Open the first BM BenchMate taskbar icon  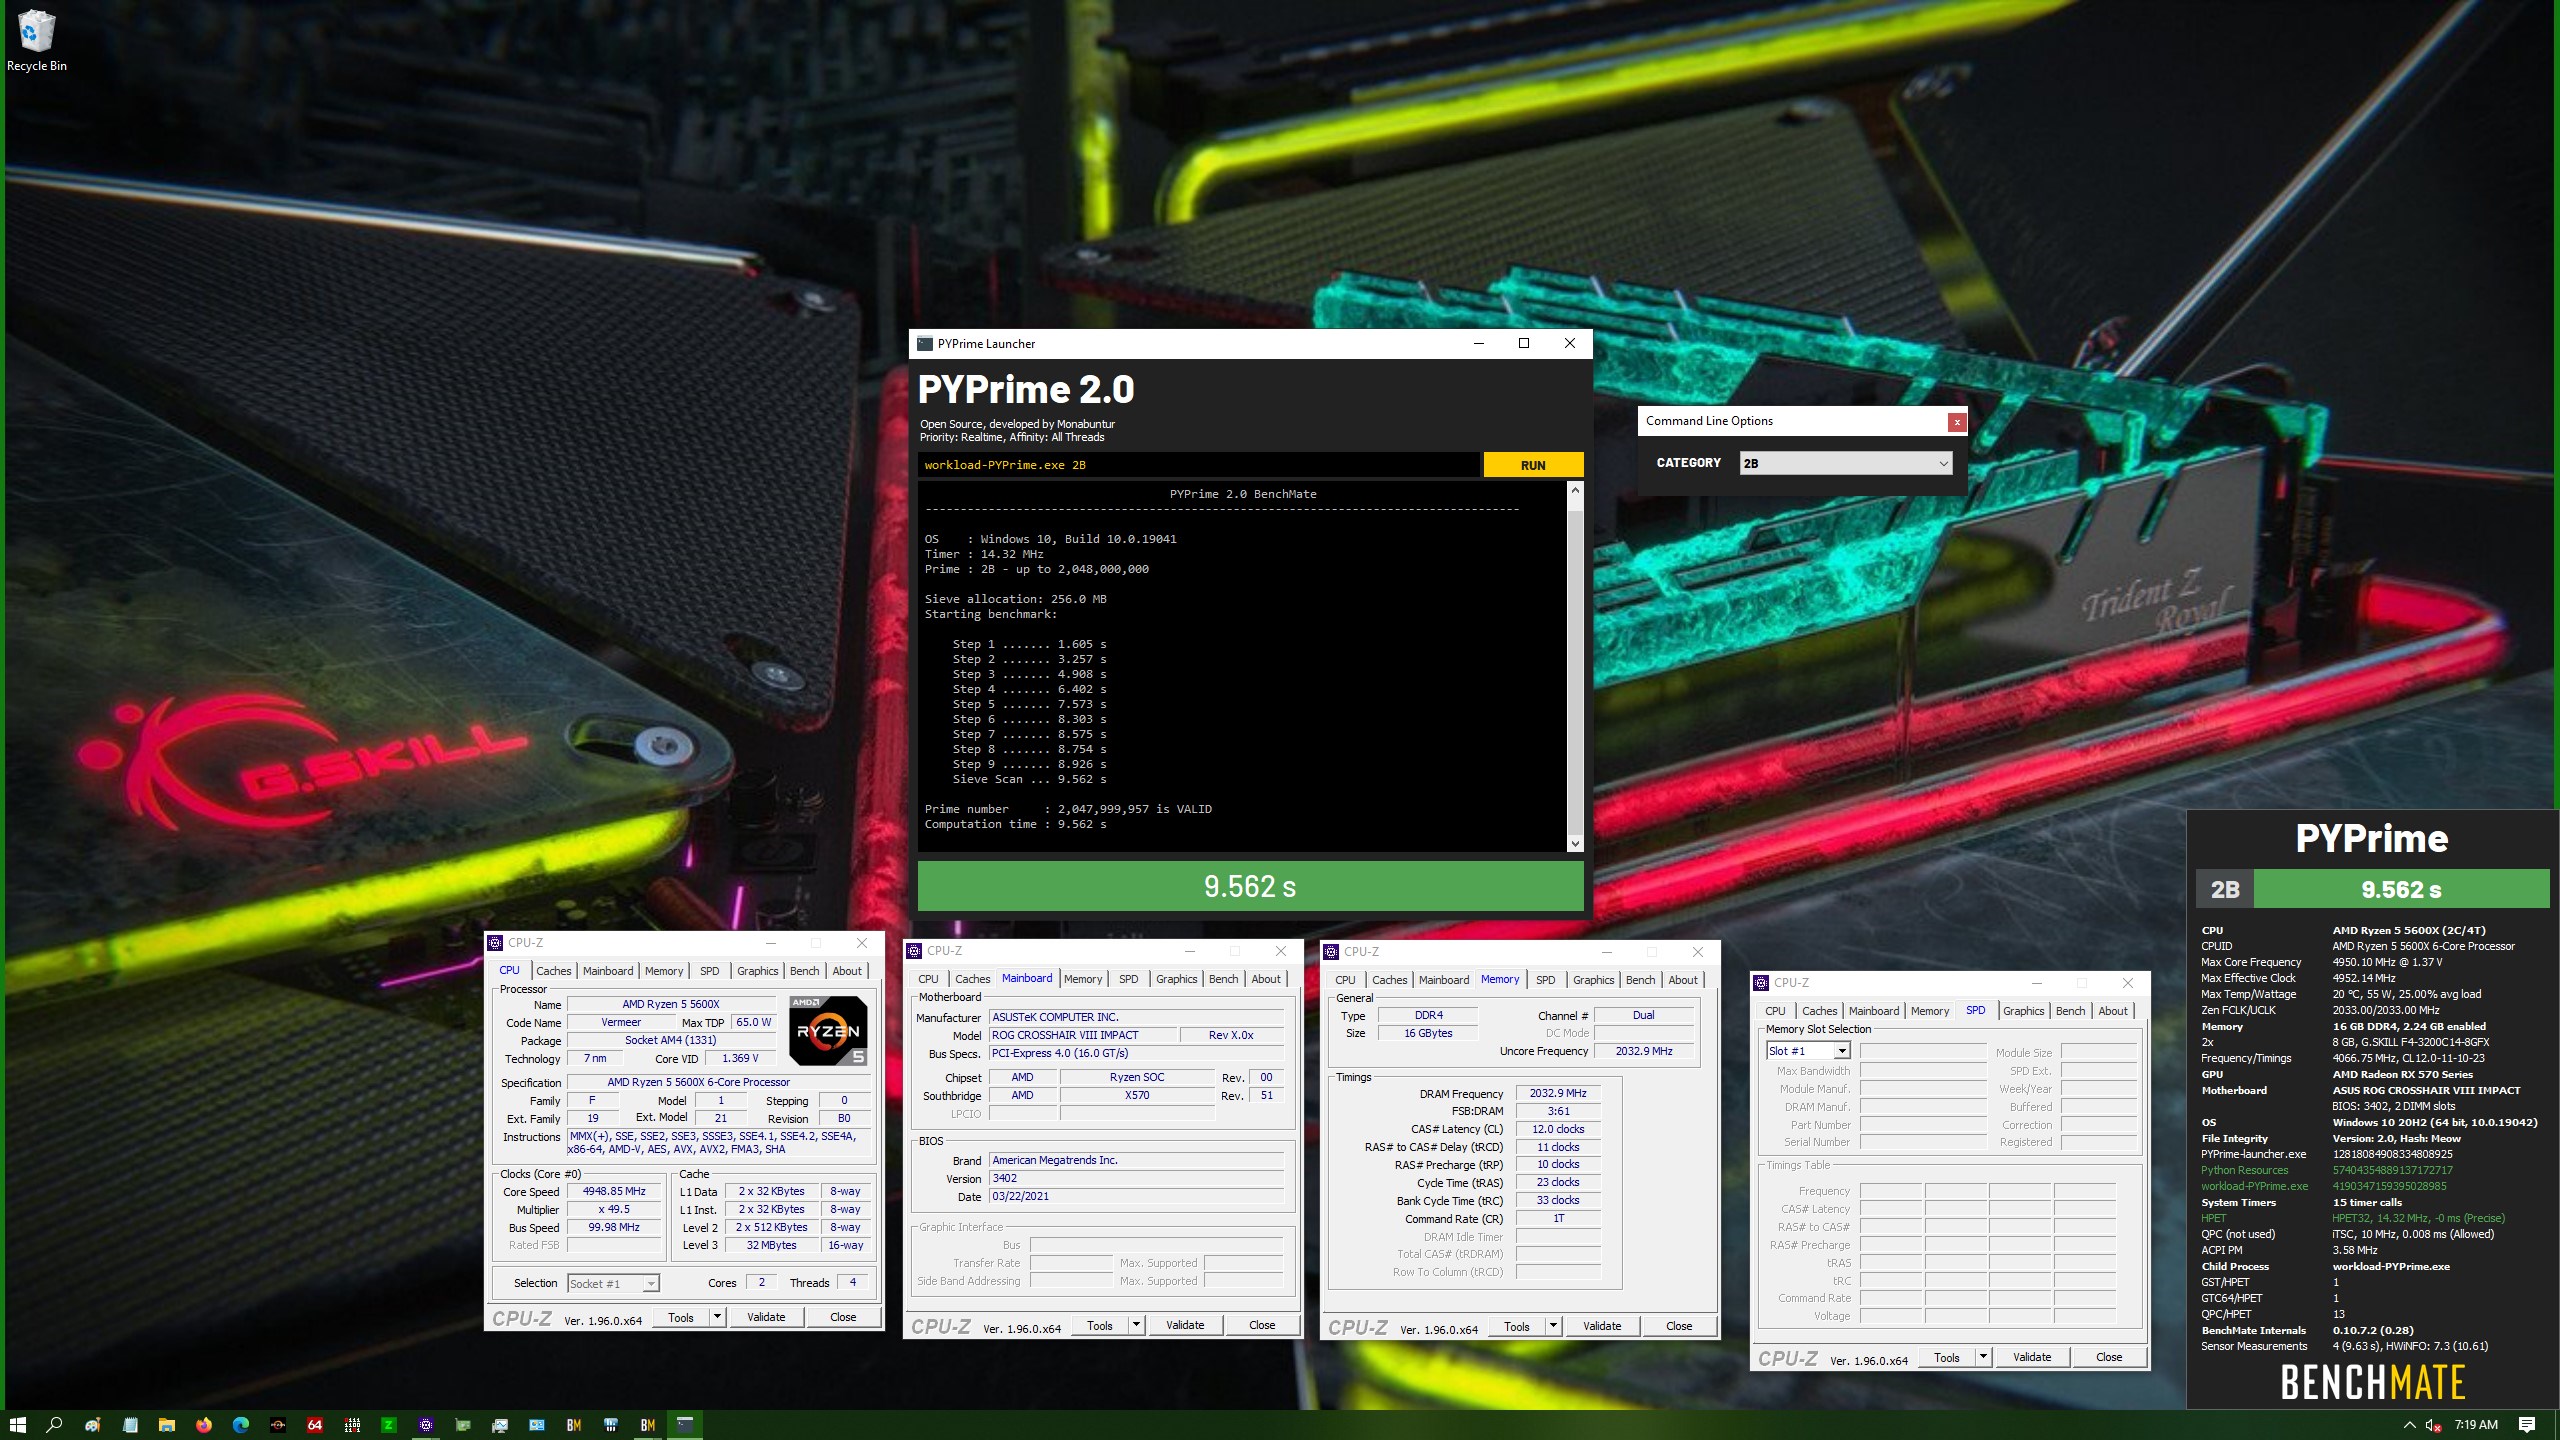pyautogui.click(x=574, y=1425)
